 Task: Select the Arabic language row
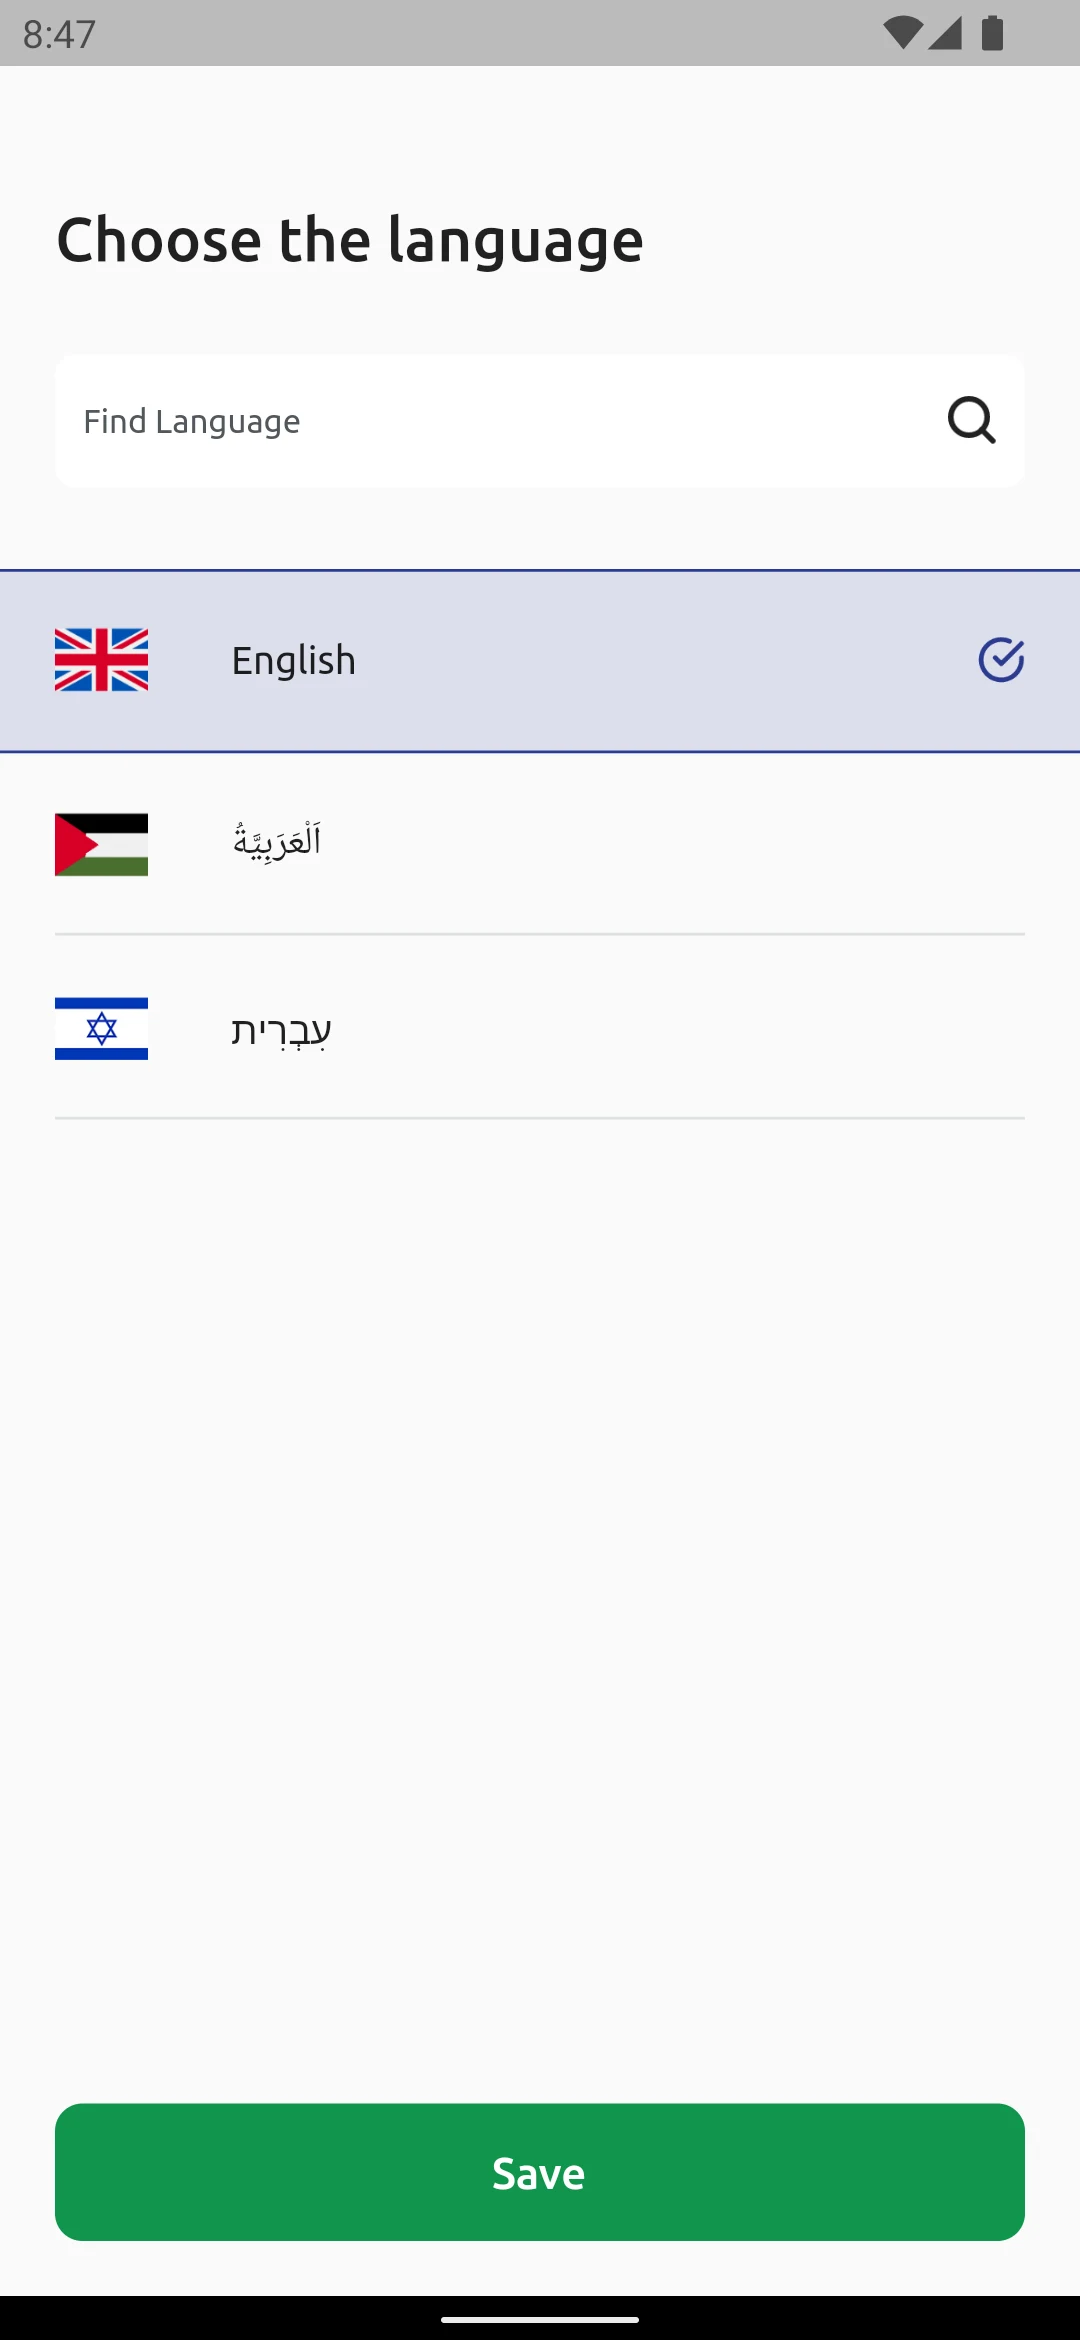pos(540,845)
